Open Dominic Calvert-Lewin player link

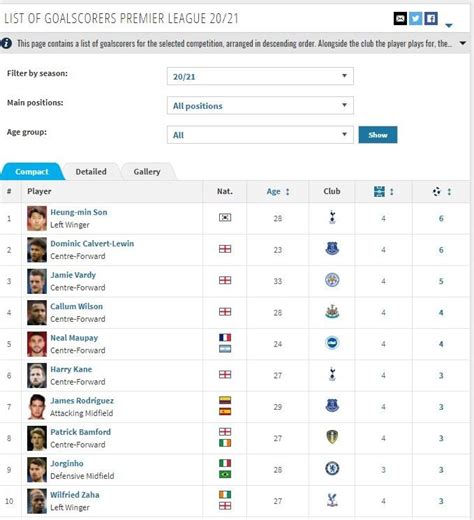coord(92,244)
